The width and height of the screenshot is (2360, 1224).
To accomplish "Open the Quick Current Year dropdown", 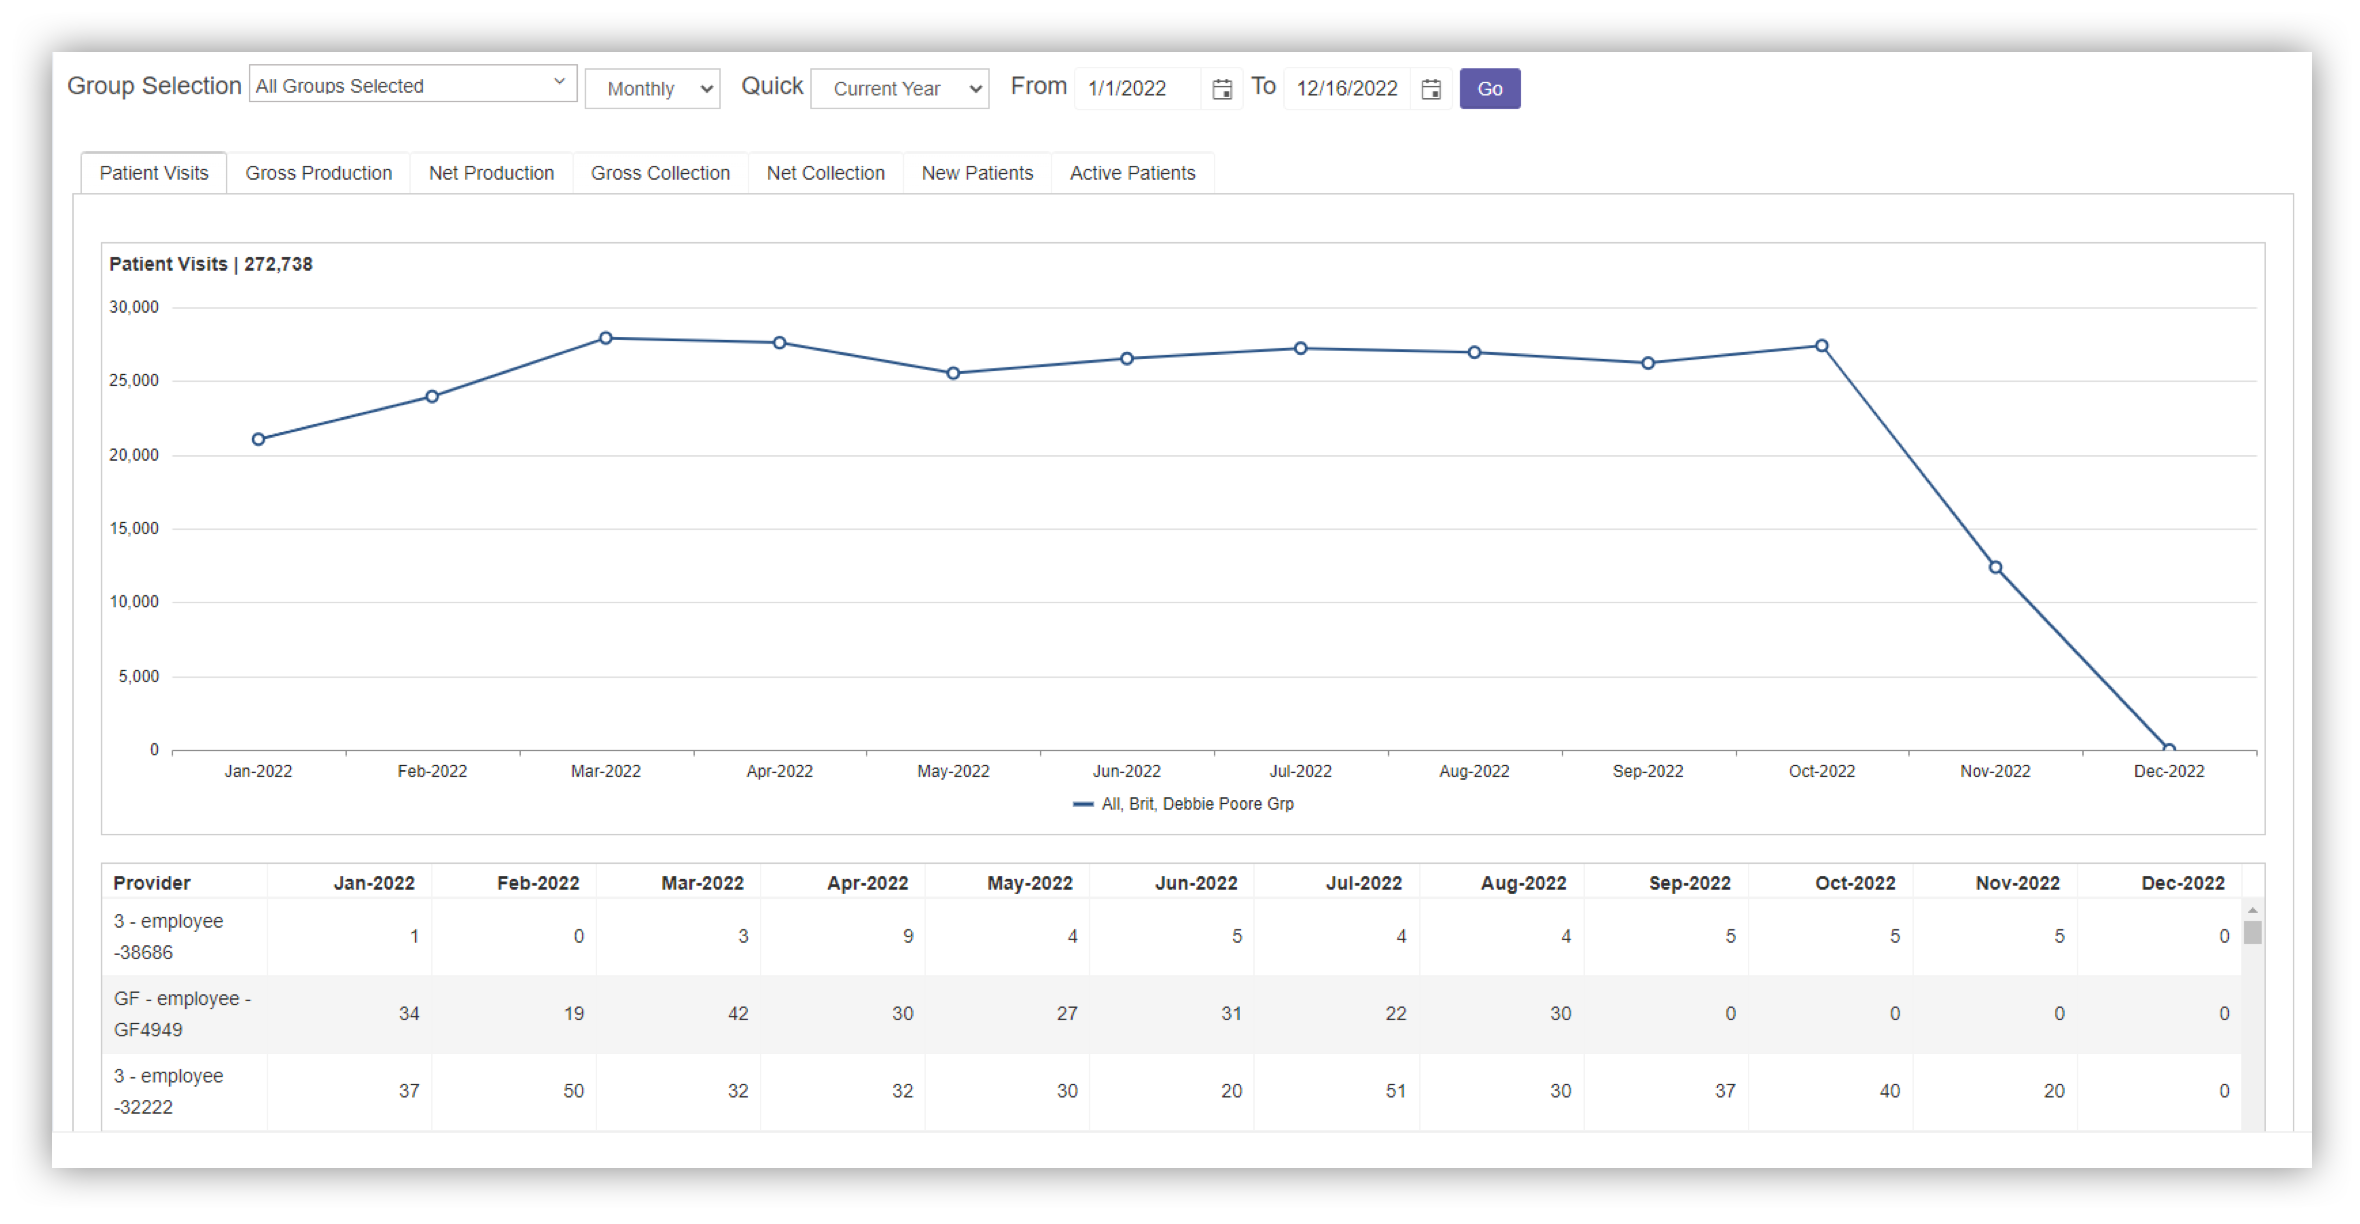I will [x=900, y=89].
